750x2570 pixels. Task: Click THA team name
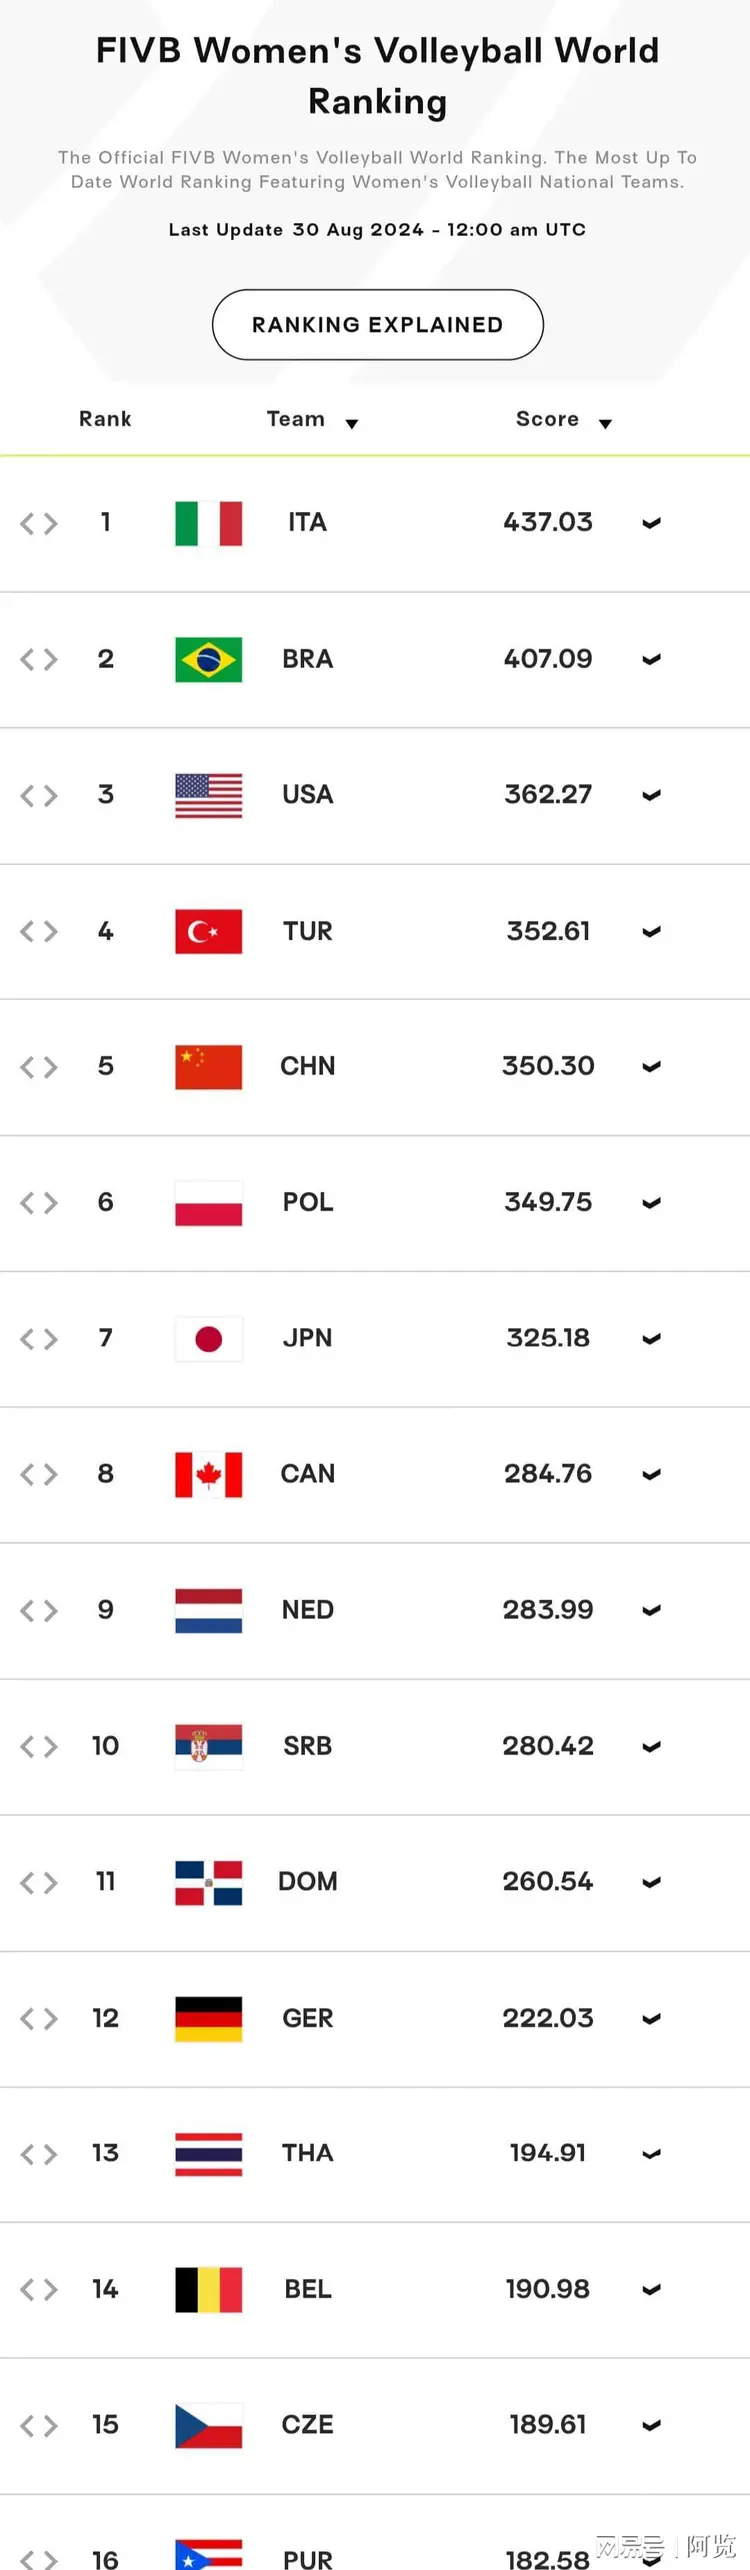(x=308, y=2153)
